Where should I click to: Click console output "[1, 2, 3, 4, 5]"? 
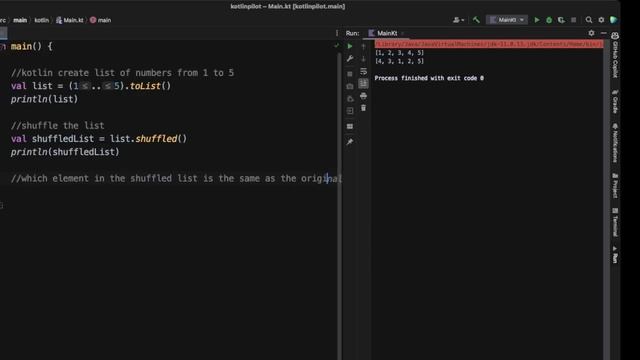[400, 53]
